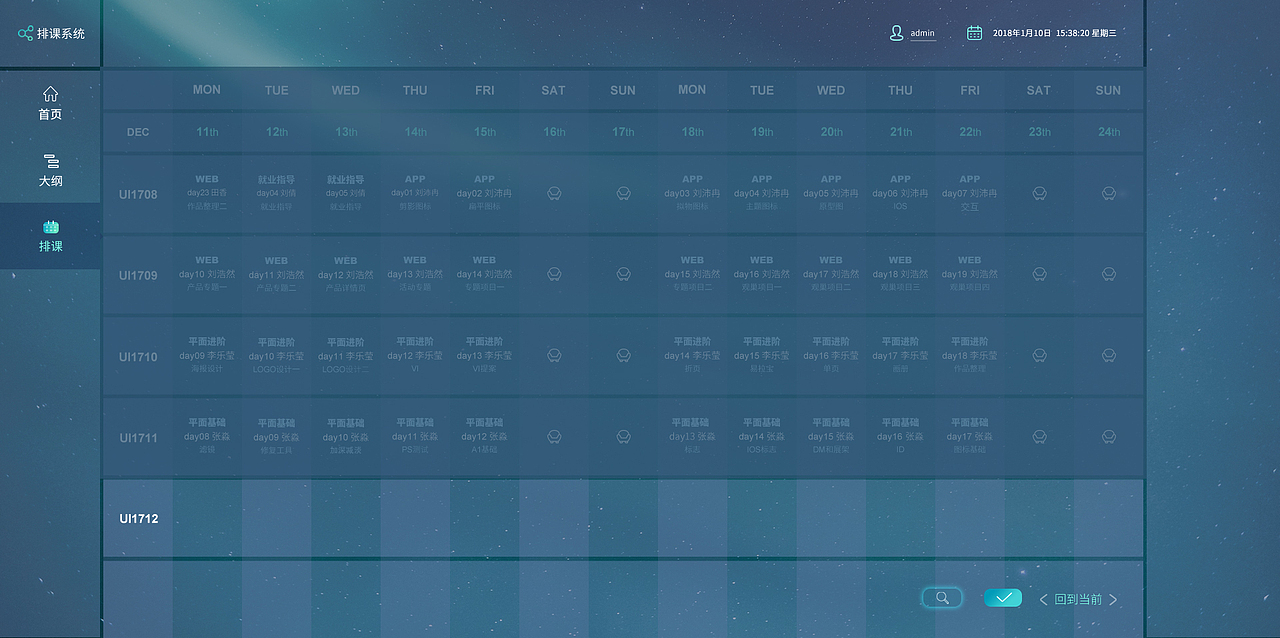
Task: Select the UI1712 class row label
Action: [x=138, y=519]
